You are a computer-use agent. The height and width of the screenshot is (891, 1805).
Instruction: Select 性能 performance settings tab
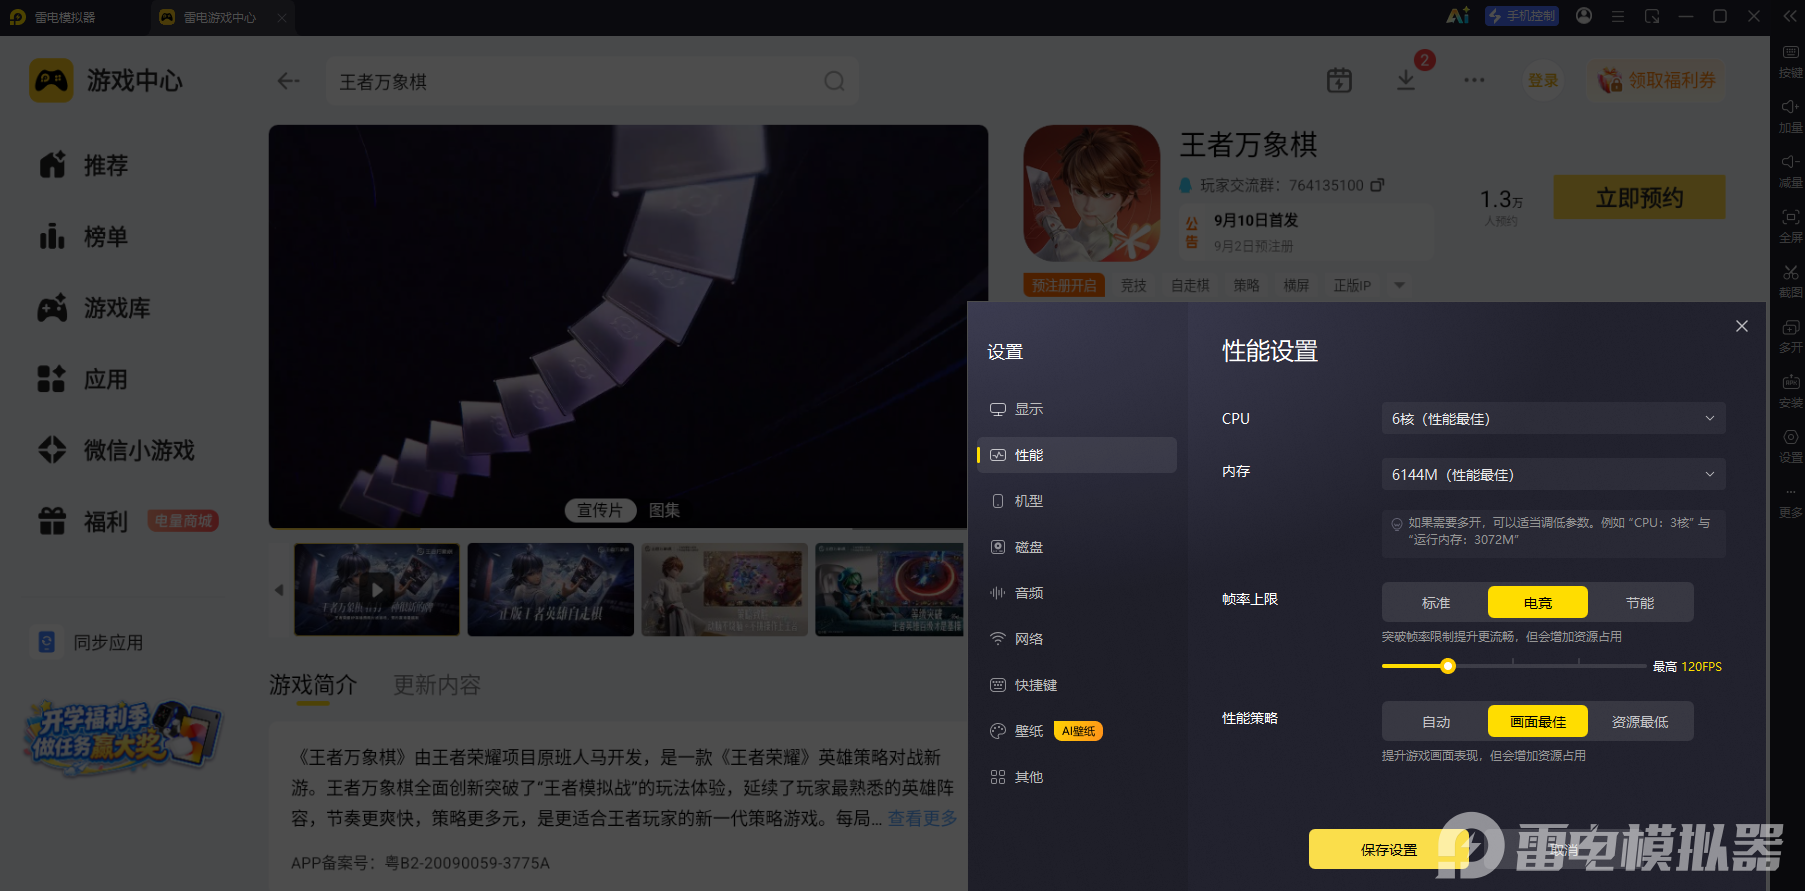(x=1077, y=455)
